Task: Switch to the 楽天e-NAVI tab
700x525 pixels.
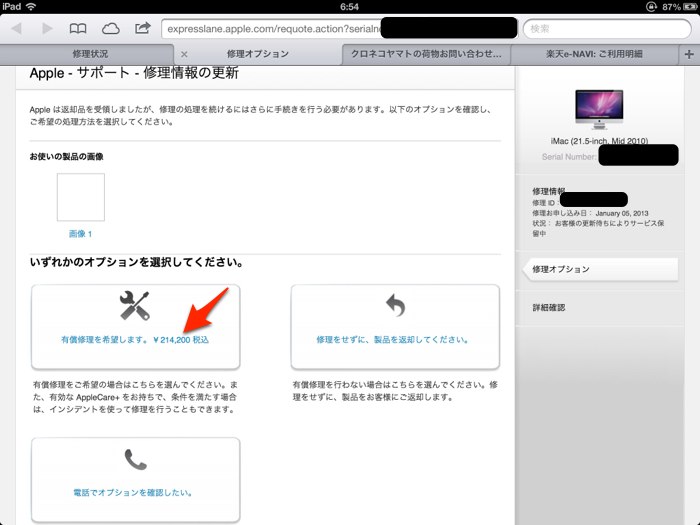Action: (x=594, y=54)
